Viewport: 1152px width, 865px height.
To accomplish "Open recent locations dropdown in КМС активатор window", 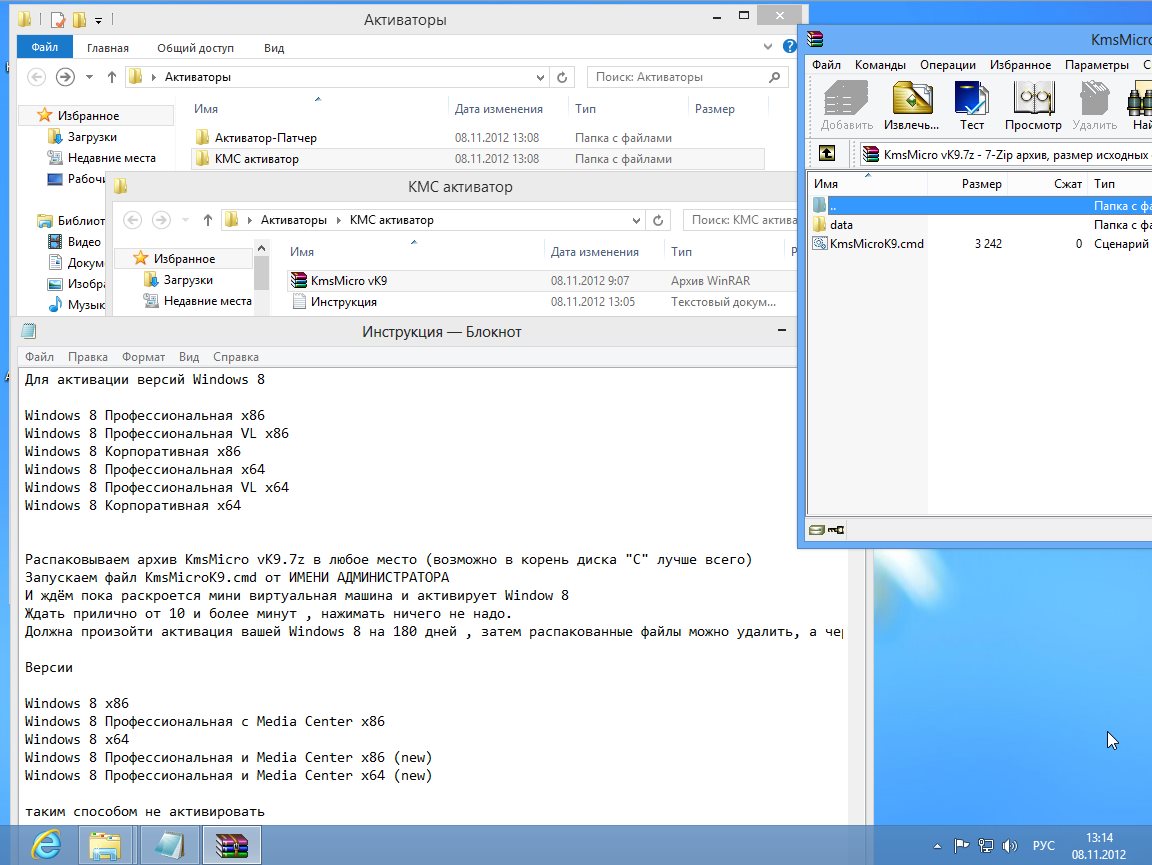I will click(x=185, y=220).
